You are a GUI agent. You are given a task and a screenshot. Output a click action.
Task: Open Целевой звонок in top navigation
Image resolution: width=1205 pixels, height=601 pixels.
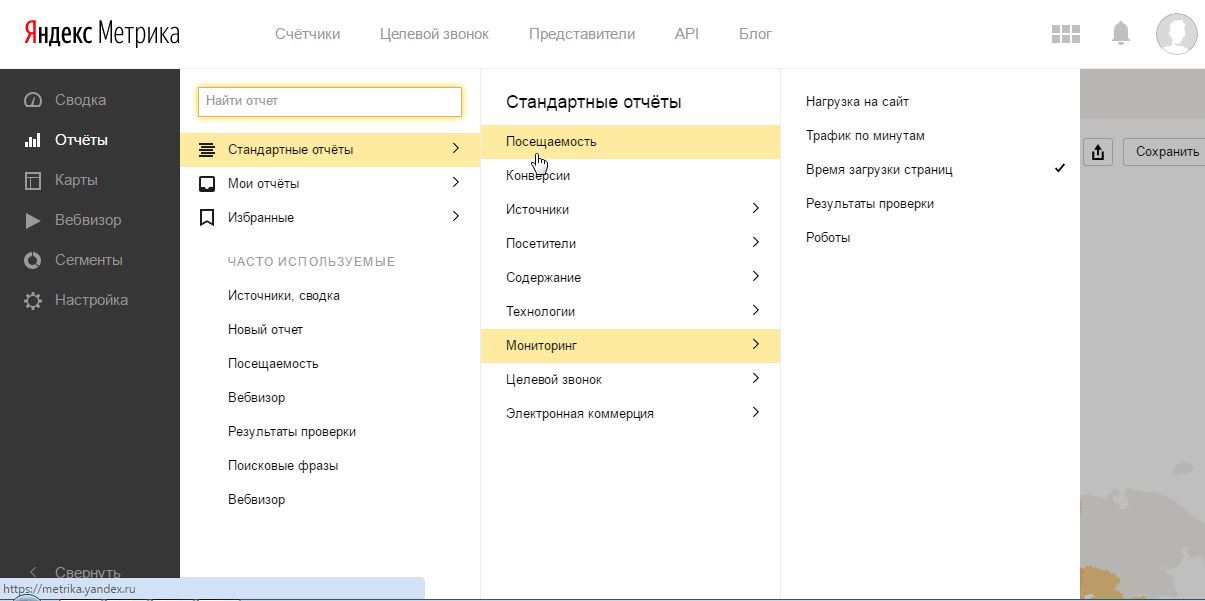[435, 34]
